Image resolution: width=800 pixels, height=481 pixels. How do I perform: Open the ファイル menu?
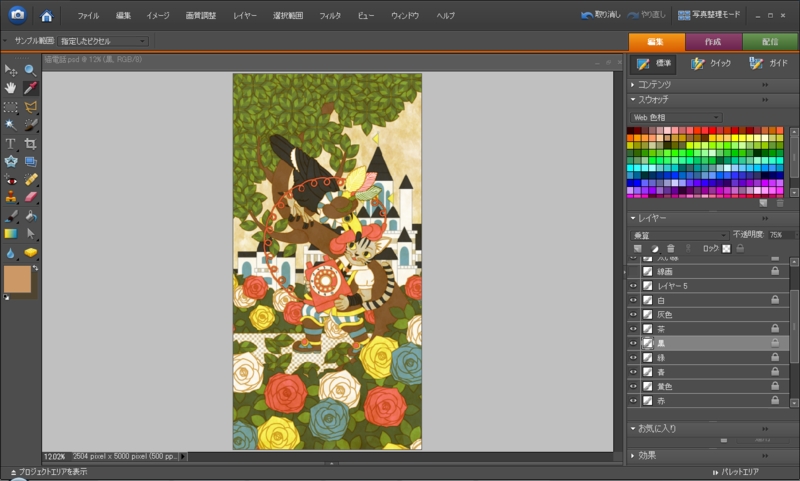tap(88, 16)
